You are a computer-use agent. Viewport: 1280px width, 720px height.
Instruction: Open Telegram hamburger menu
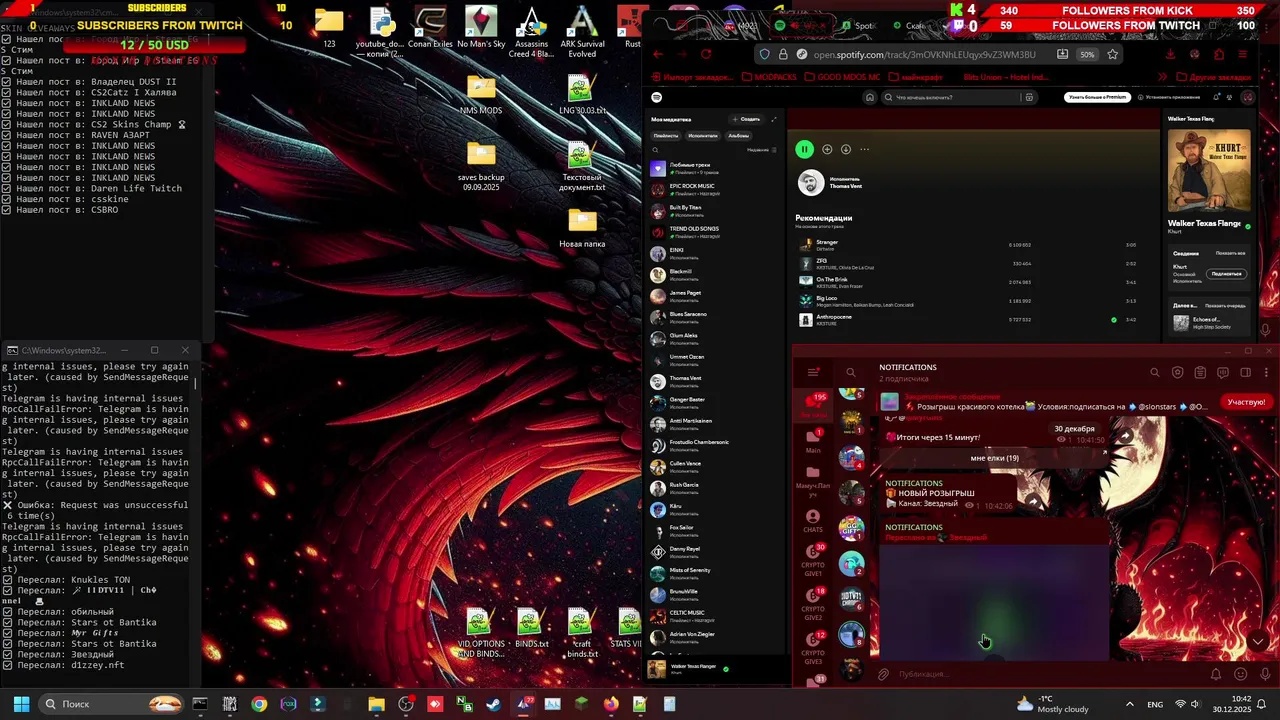813,372
